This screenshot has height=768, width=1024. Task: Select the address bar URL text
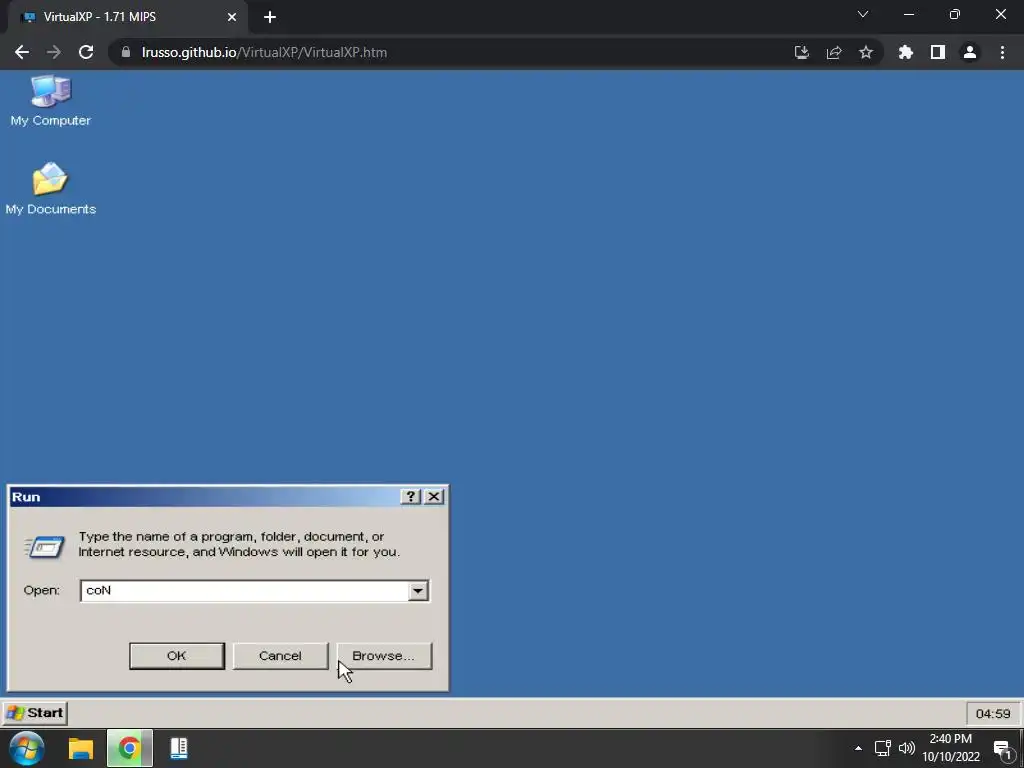(x=264, y=52)
